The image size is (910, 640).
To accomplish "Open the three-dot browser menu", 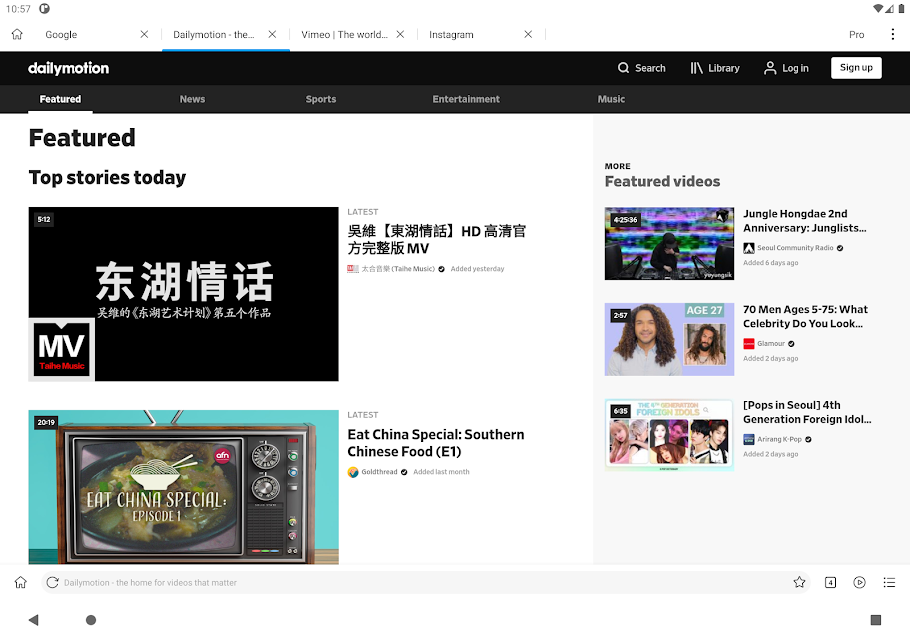I will (893, 34).
